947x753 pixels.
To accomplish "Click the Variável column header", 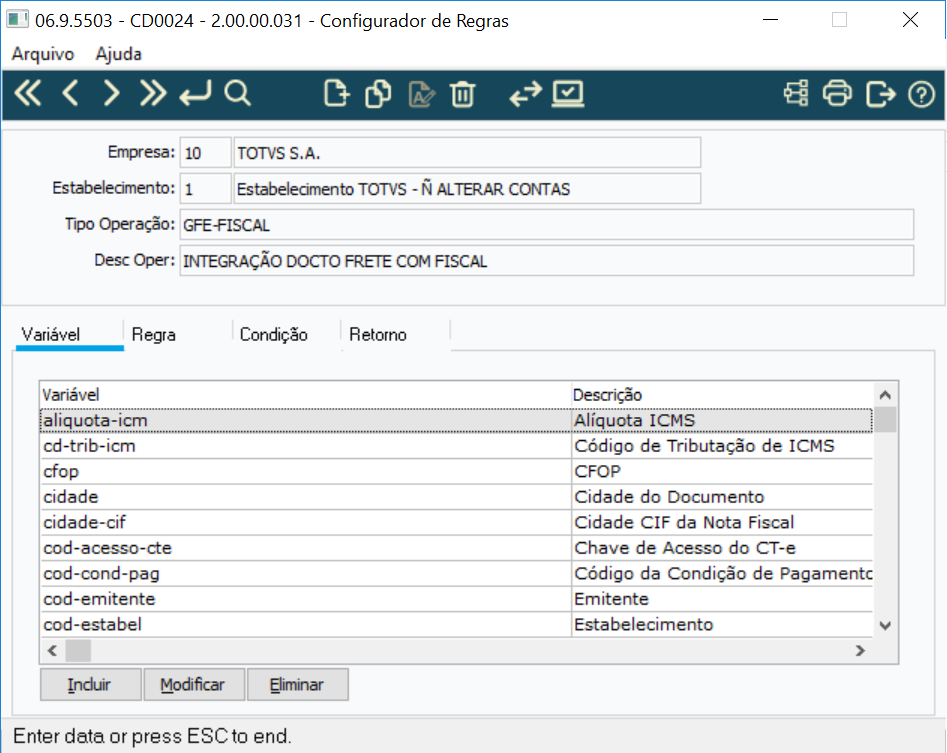I will click(306, 395).
